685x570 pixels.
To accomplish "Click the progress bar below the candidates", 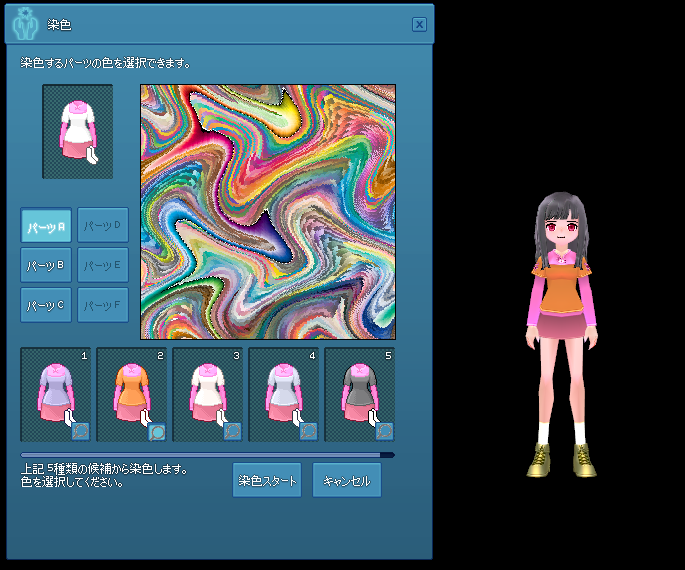I will [208, 455].
